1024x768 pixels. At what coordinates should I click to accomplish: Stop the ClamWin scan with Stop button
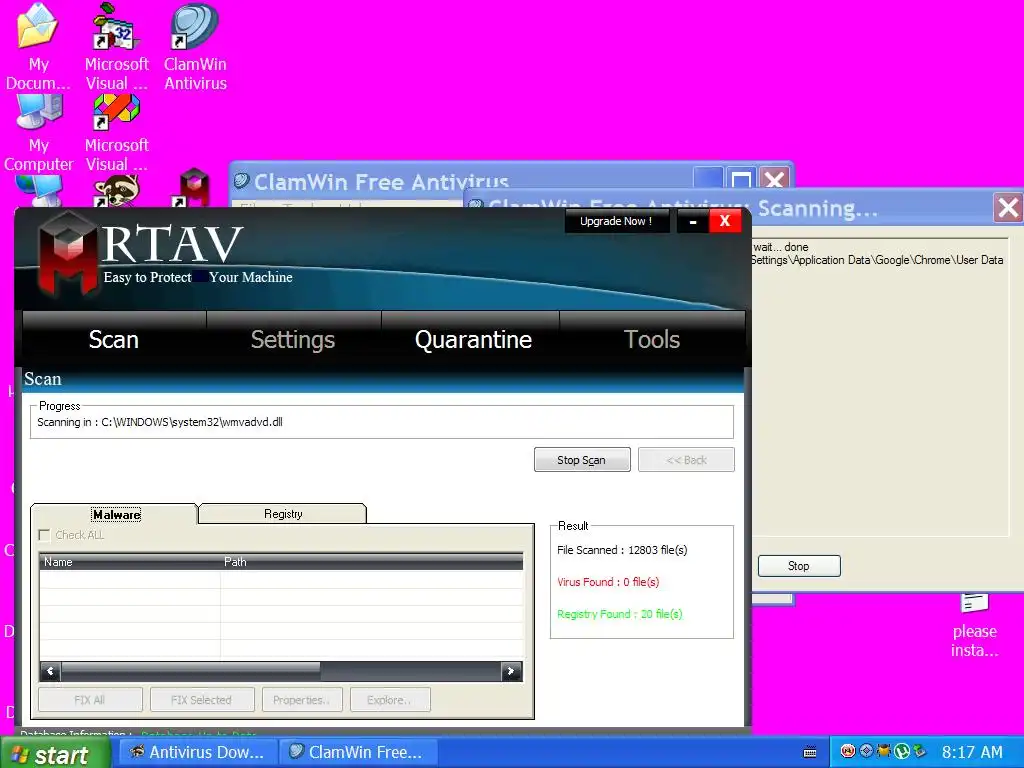tap(799, 566)
